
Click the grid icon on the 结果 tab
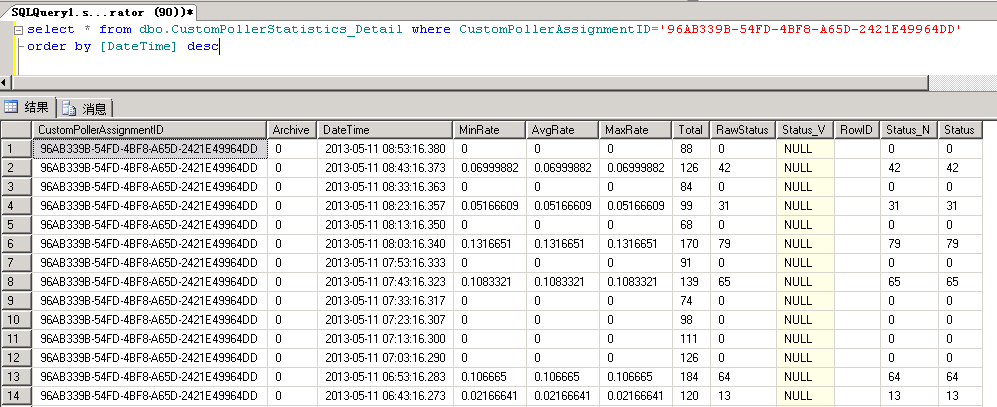click(x=11, y=107)
